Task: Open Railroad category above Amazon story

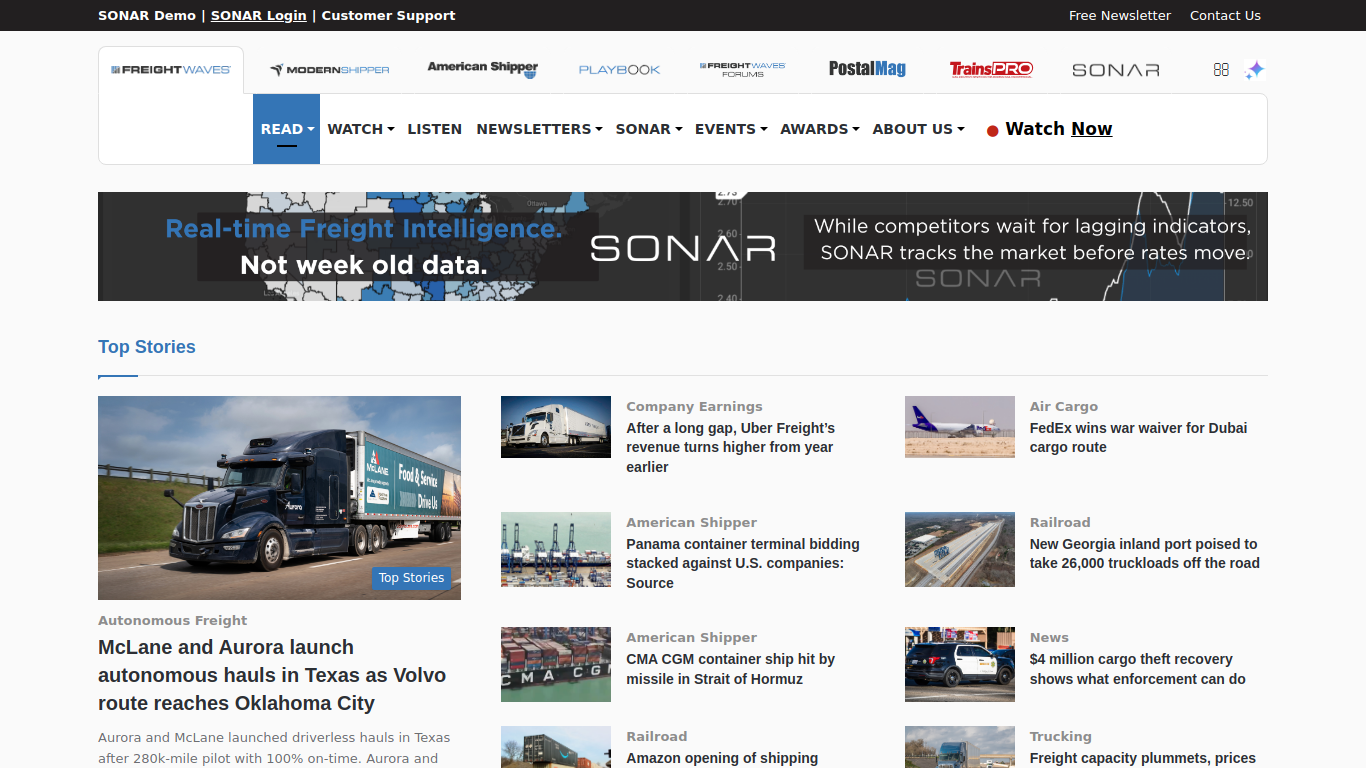Action: (x=657, y=736)
